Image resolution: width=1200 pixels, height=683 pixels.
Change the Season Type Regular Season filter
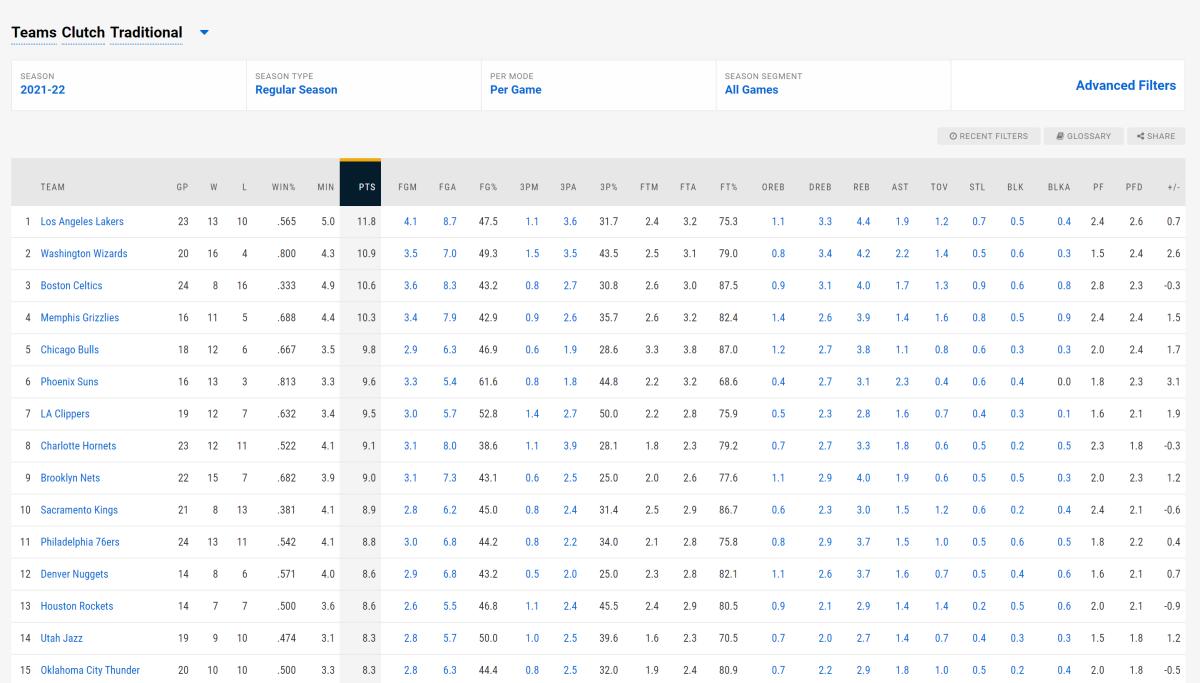click(x=363, y=83)
